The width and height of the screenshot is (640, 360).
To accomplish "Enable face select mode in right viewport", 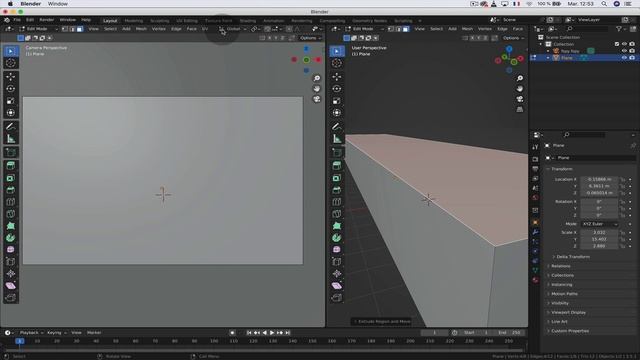I will point(405,29).
